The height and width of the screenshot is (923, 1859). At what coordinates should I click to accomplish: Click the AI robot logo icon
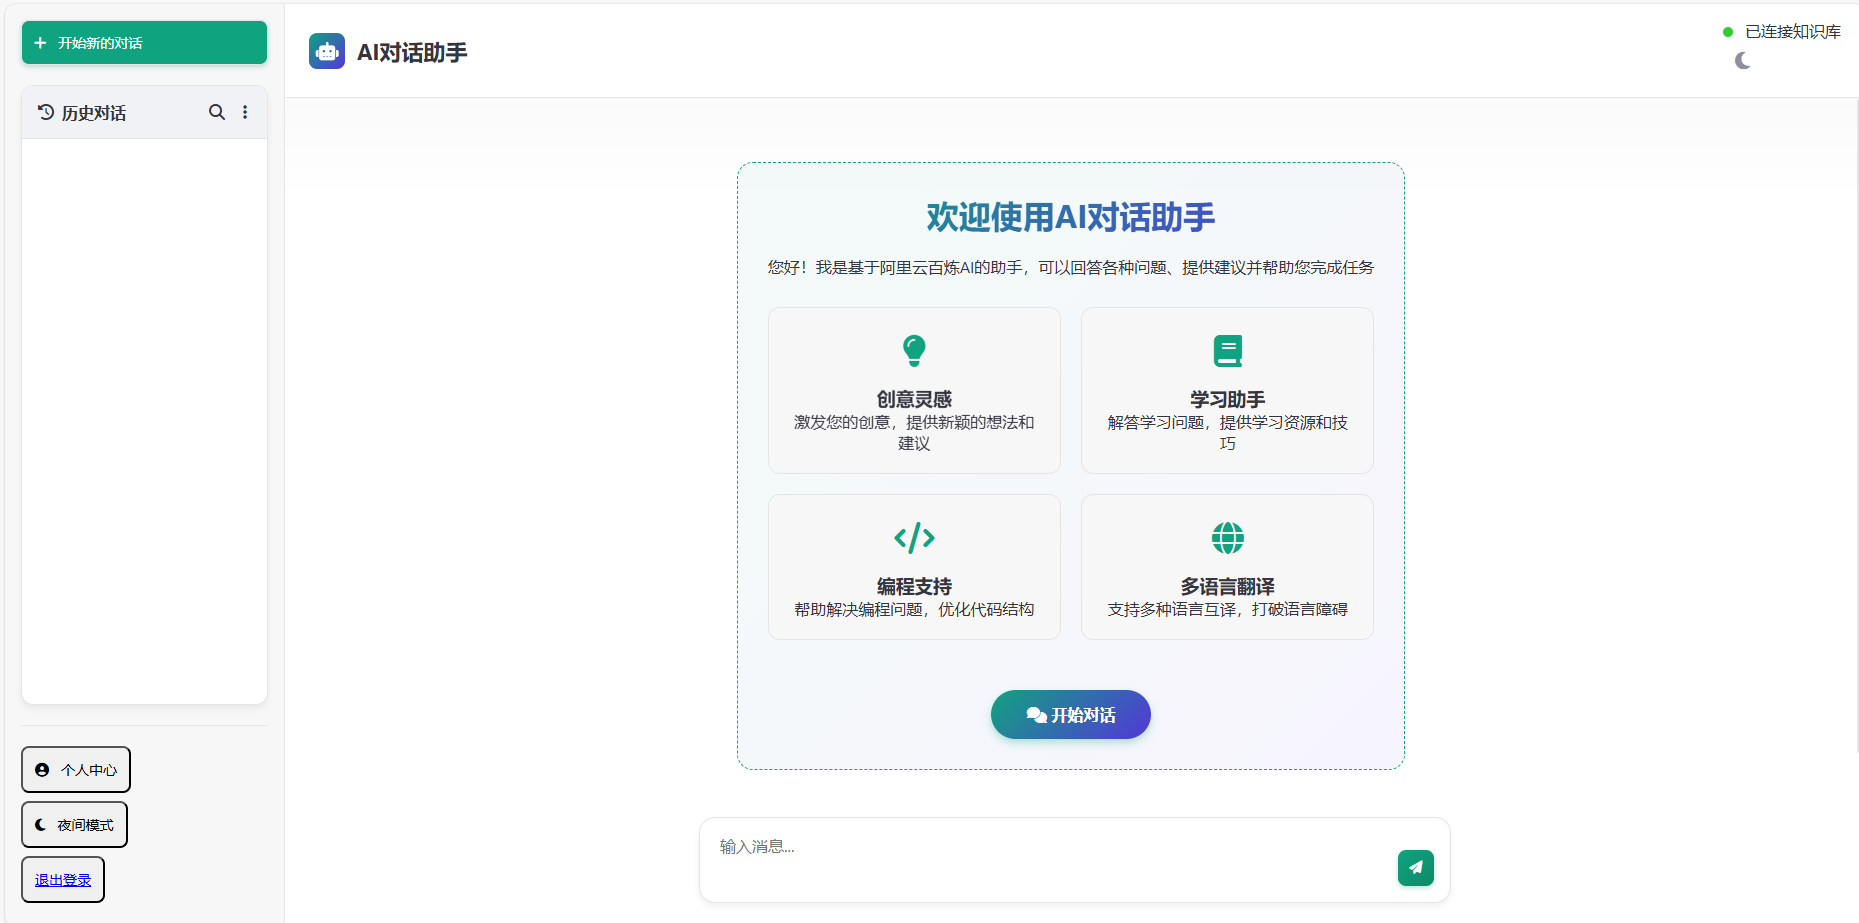(x=327, y=51)
